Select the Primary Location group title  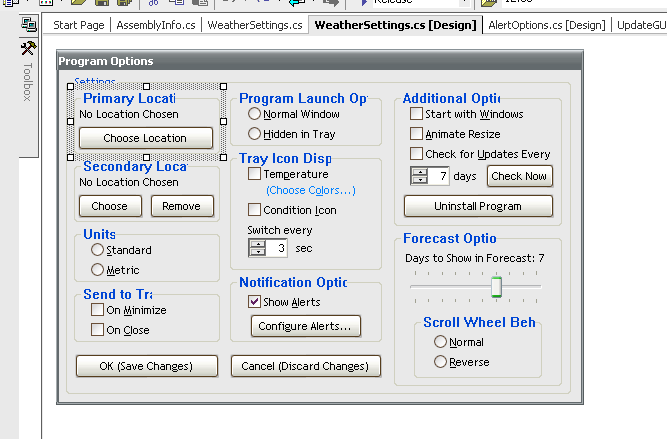pos(129,98)
